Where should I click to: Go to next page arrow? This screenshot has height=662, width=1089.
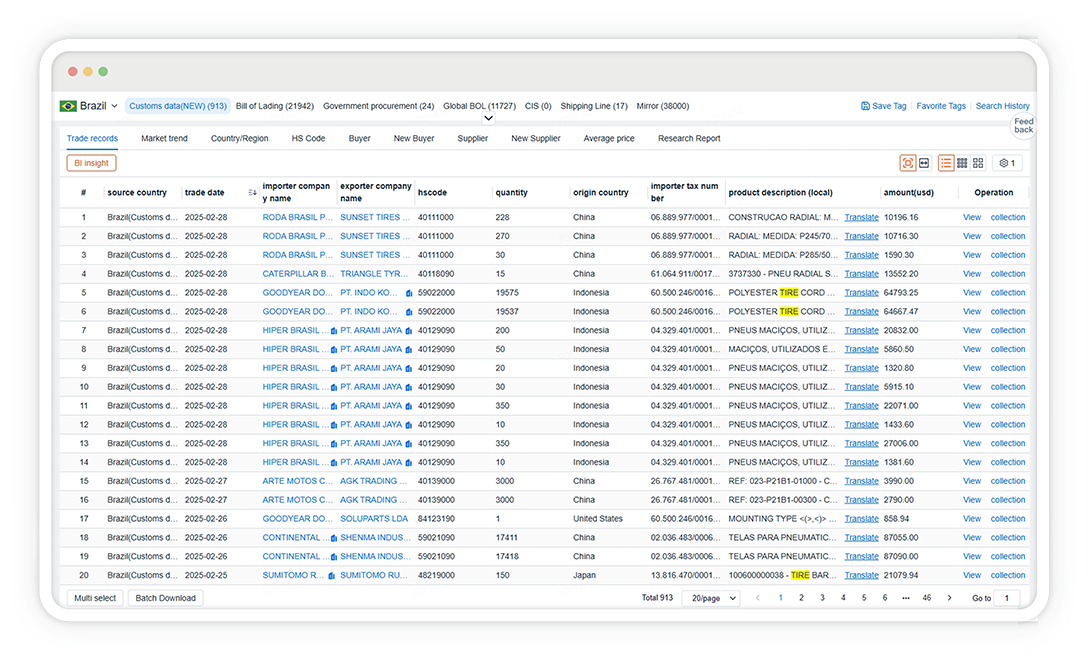[x=949, y=598]
